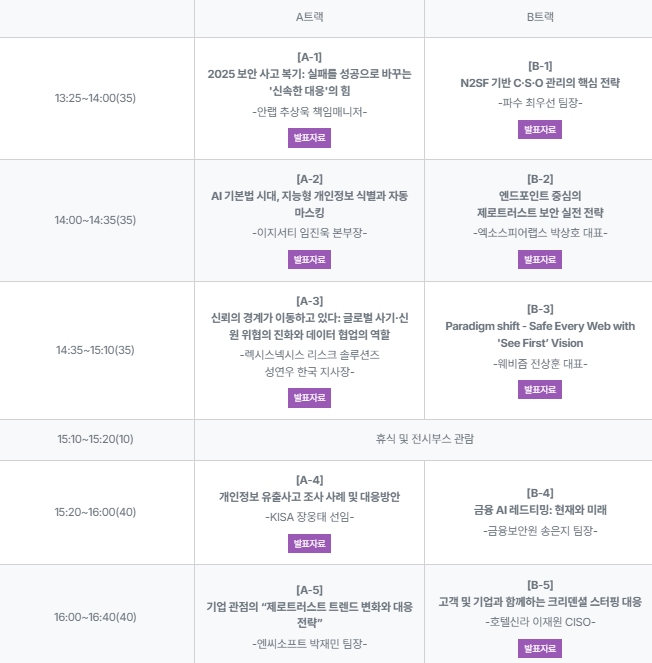
Task: Open the A-3 발표자료 button
Action: [309, 398]
